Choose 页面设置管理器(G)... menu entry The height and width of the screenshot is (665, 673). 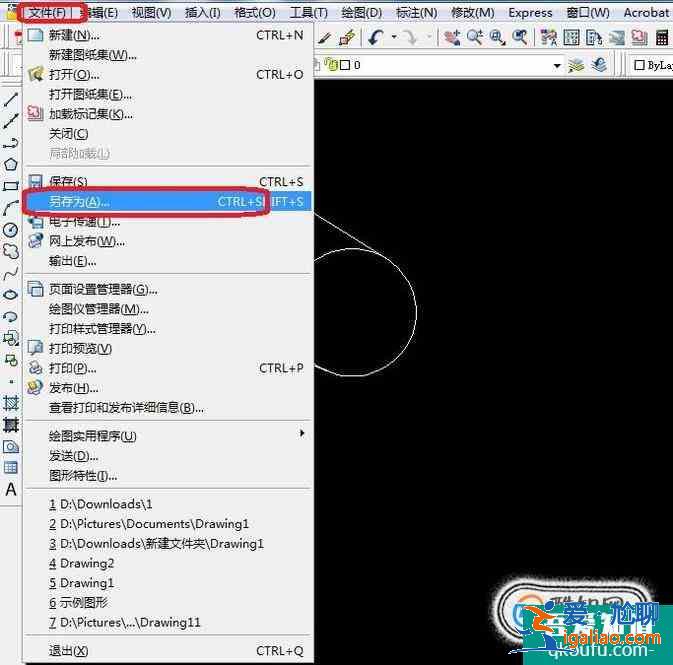168,289
